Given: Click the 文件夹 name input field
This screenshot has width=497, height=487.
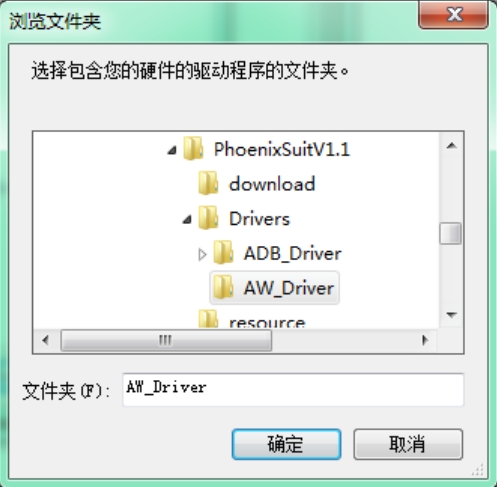Looking at the screenshot, I should pos(293,390).
